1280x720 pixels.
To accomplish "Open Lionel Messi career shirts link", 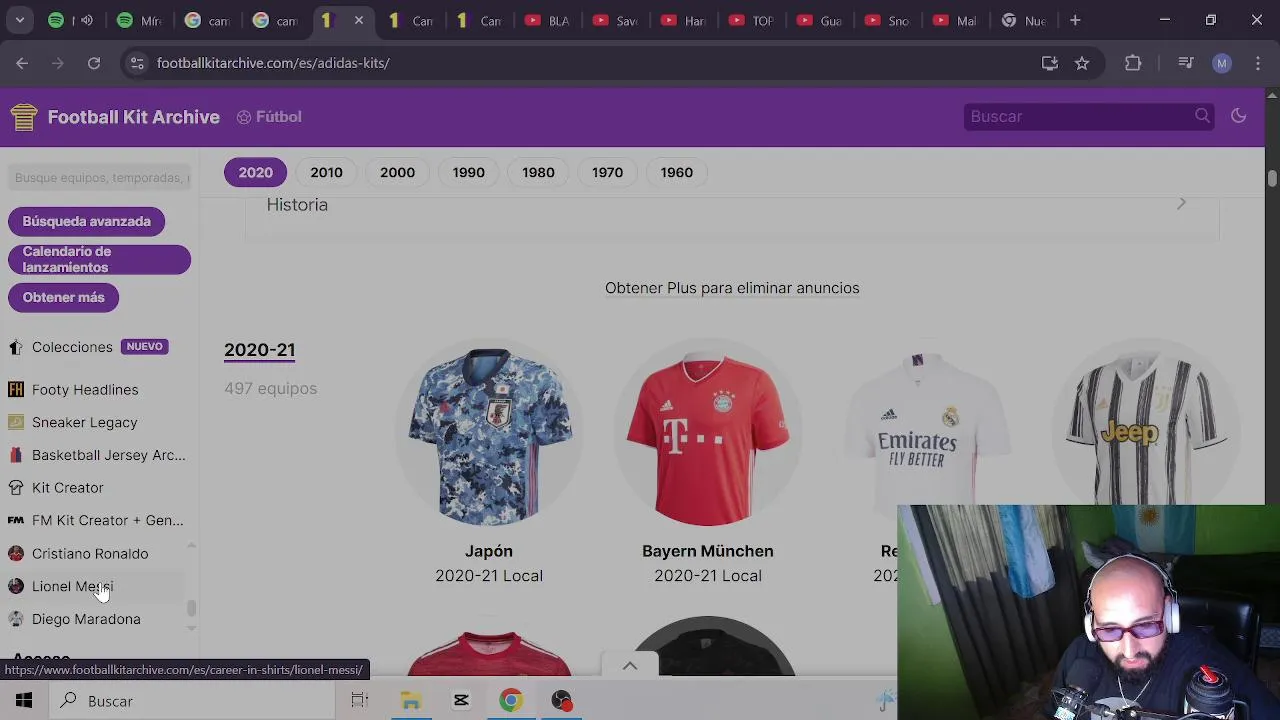I will coord(72,586).
